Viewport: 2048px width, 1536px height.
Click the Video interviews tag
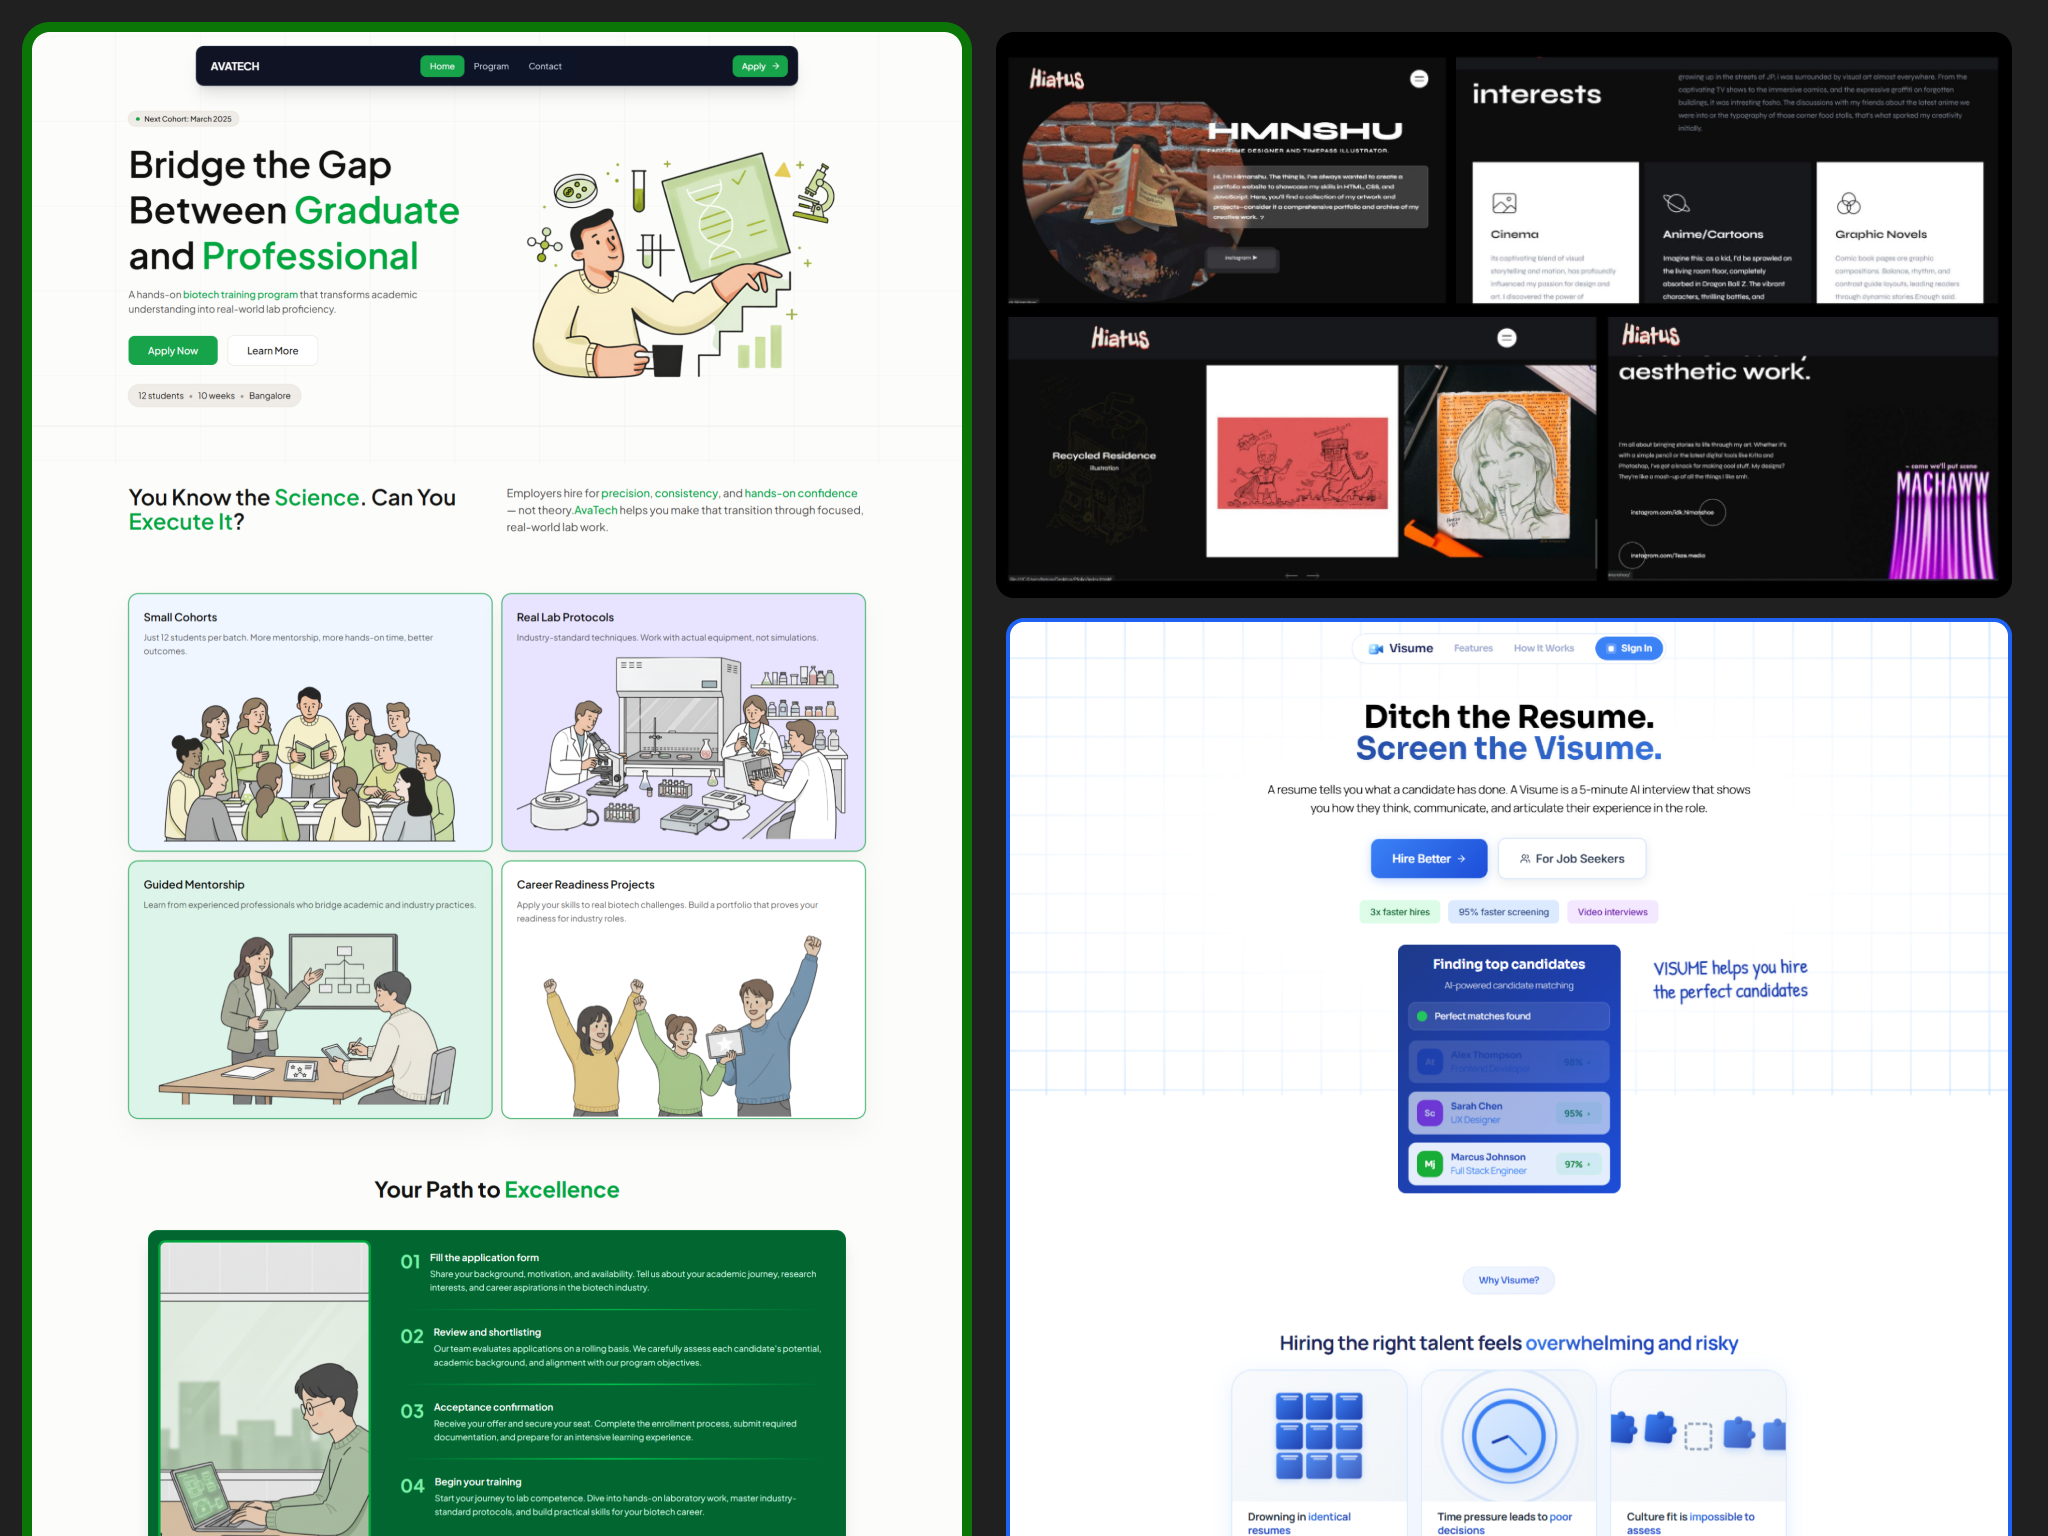(1612, 912)
